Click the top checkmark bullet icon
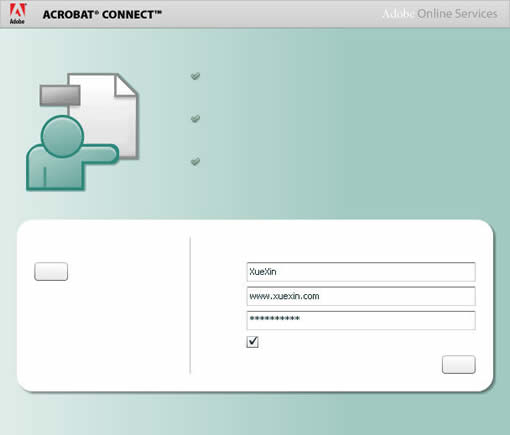This screenshot has height=435, width=510. pos(195,76)
